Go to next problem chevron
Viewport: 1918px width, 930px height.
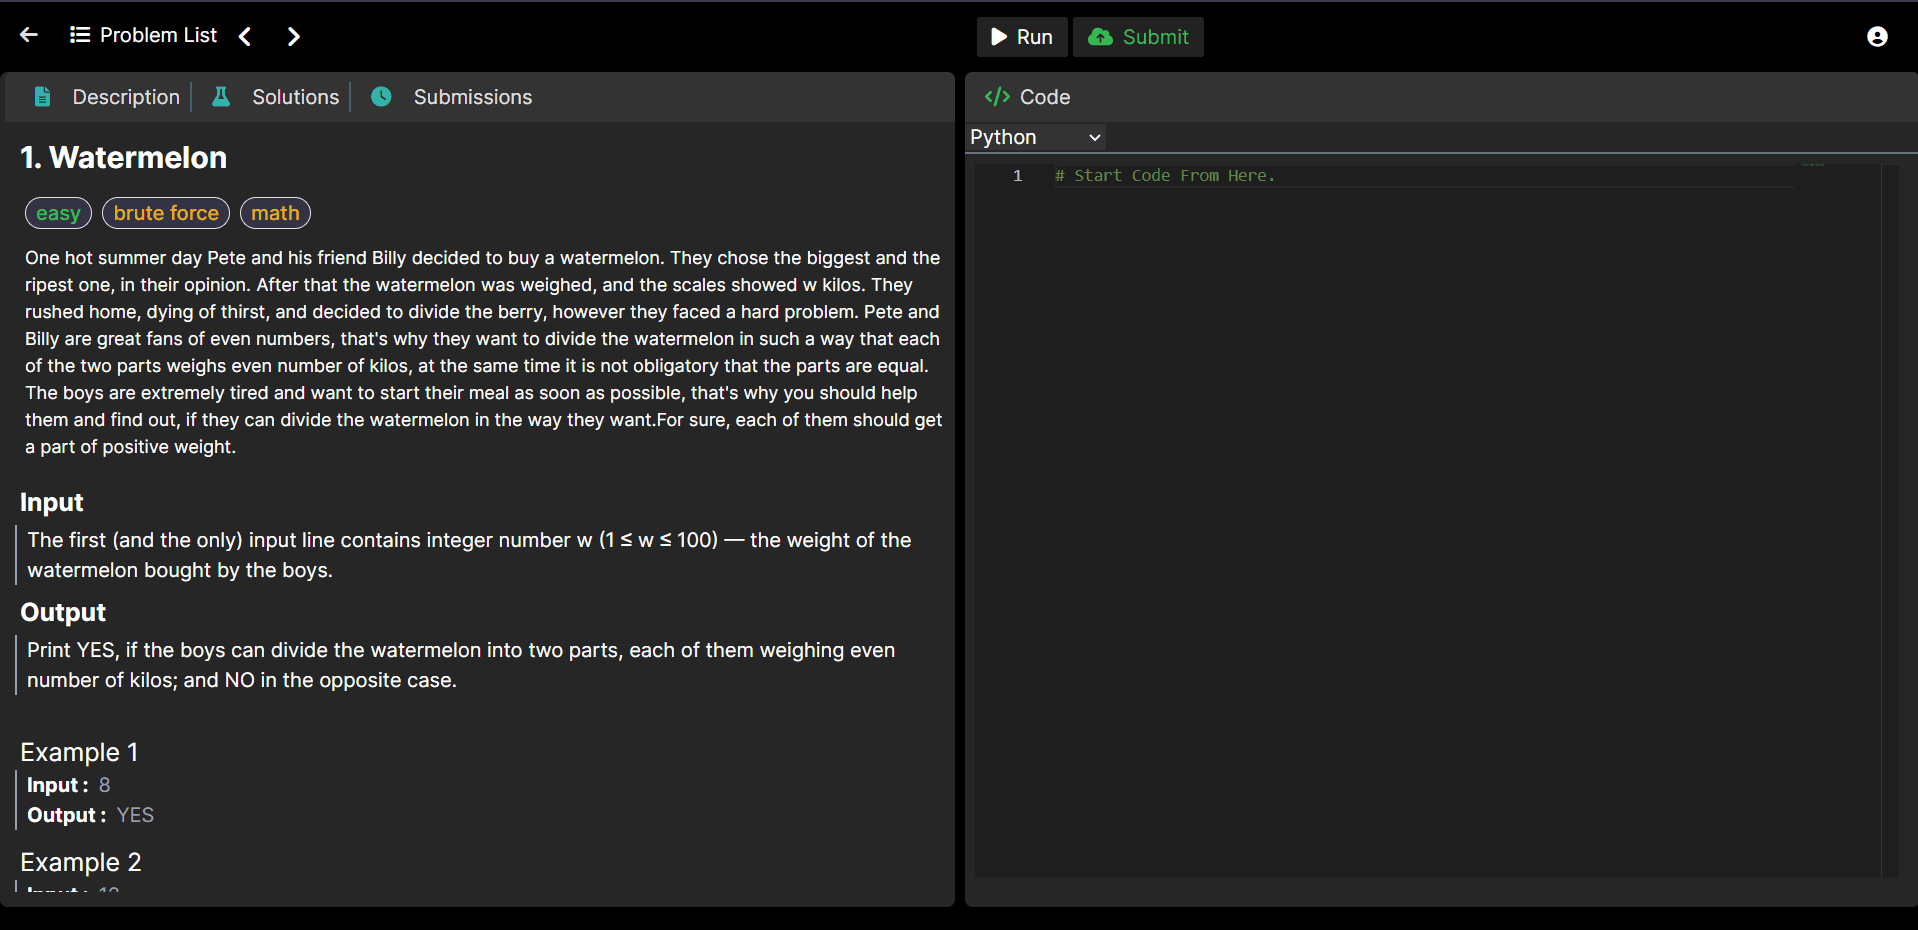pos(293,36)
